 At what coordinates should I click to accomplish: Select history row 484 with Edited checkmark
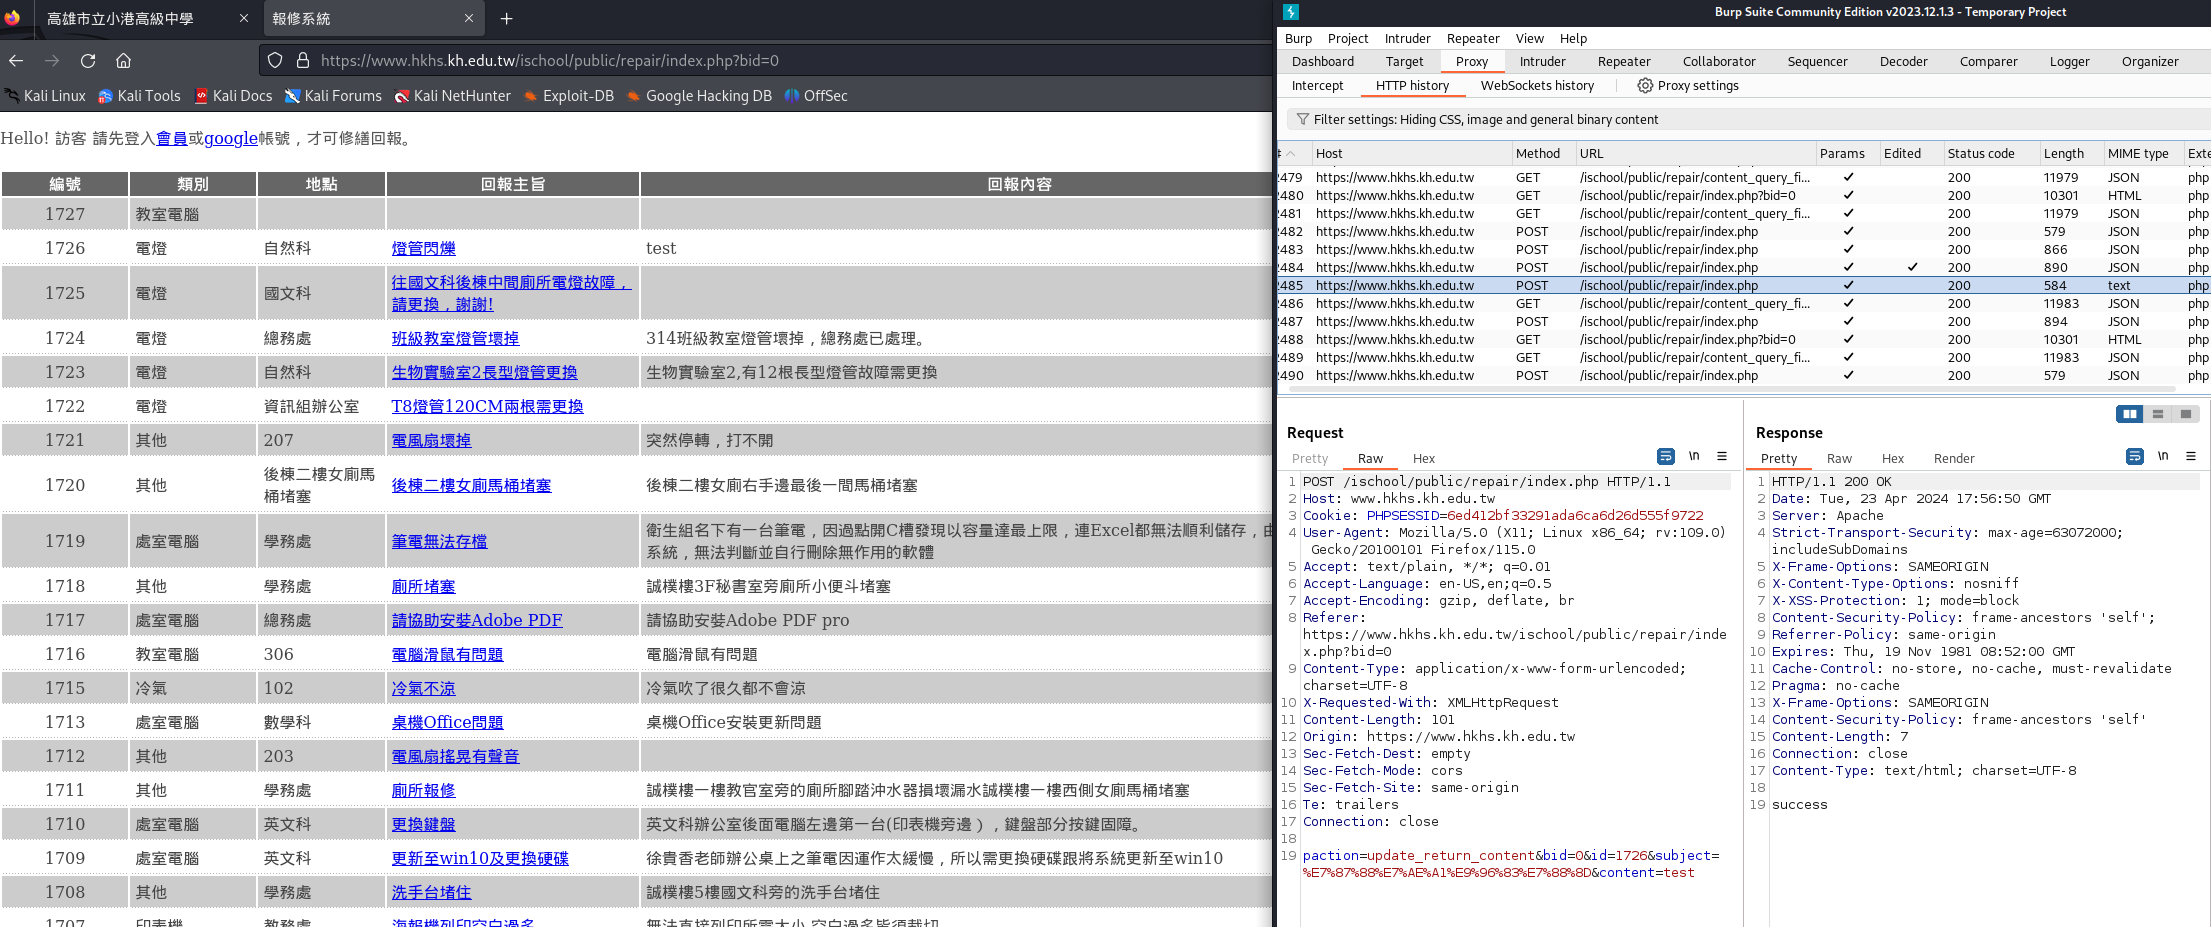[x=1743, y=267]
